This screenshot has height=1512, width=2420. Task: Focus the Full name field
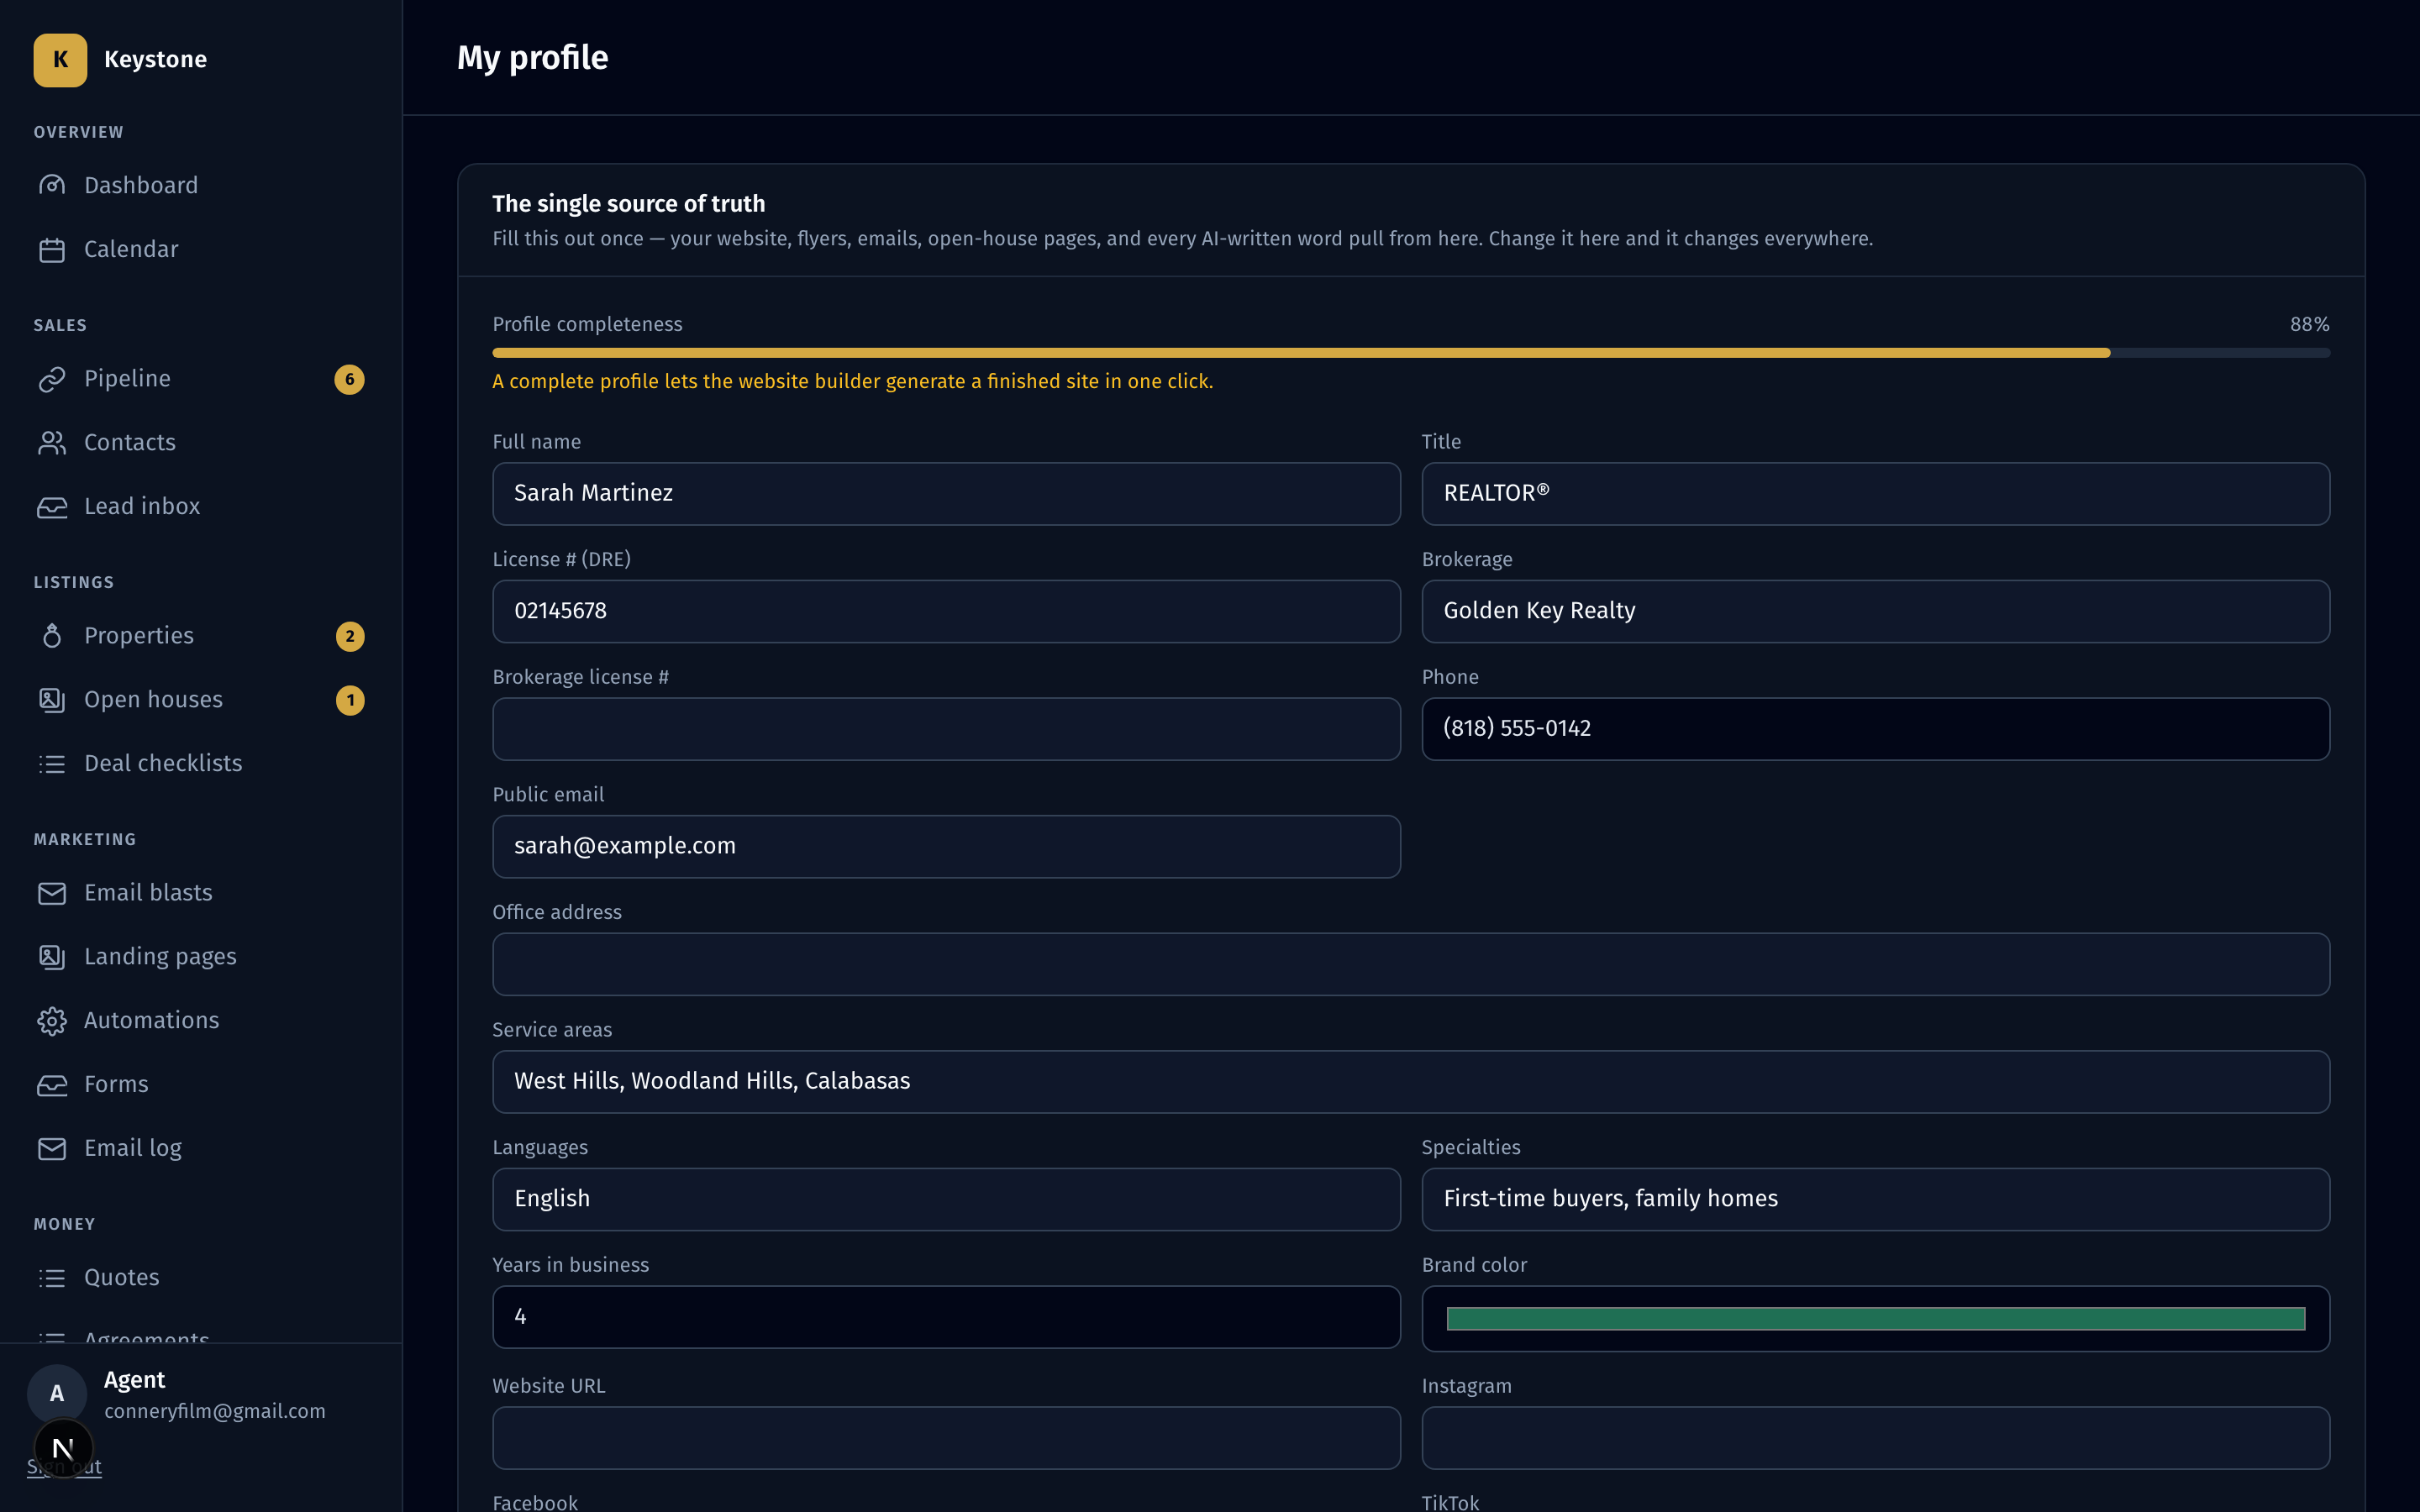pyautogui.click(x=946, y=494)
